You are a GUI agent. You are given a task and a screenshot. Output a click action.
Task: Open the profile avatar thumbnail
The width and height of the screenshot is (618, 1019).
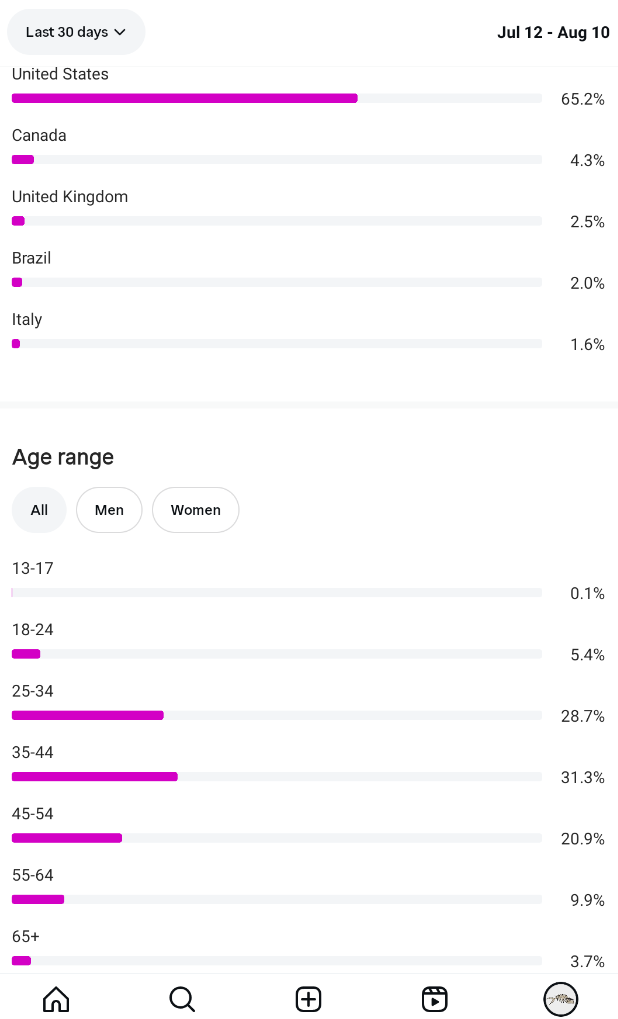click(x=560, y=999)
